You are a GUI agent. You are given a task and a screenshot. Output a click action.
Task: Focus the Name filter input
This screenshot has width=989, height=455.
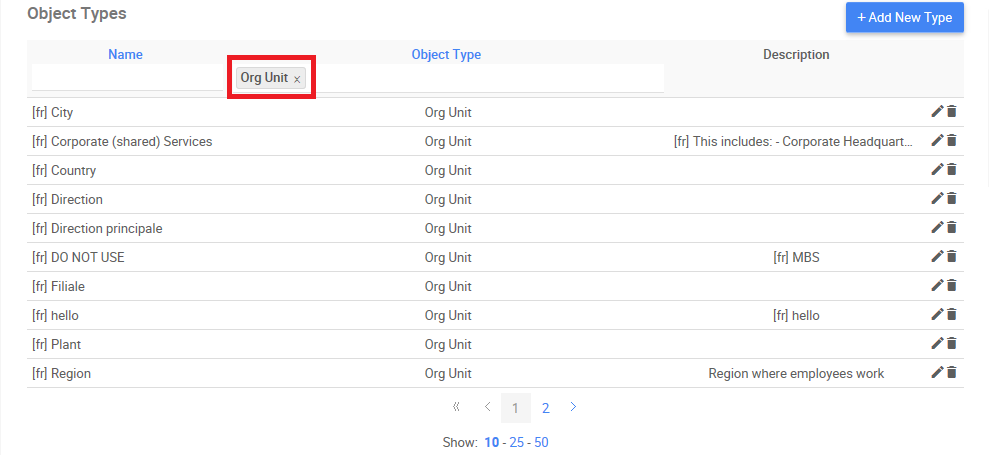(128, 78)
